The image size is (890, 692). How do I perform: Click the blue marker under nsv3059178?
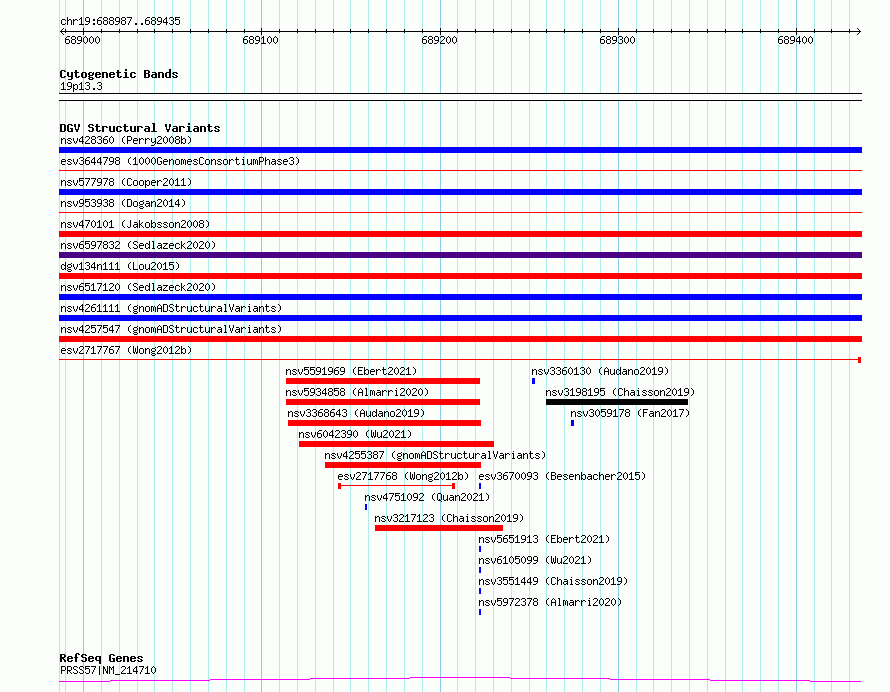[573, 423]
